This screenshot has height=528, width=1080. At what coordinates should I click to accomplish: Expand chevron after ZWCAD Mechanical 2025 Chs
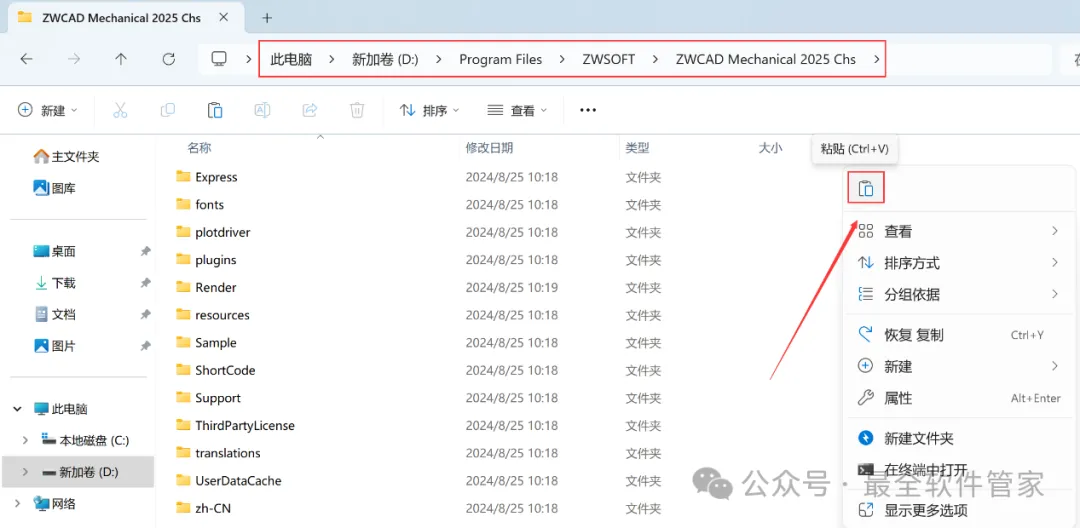[876, 59]
